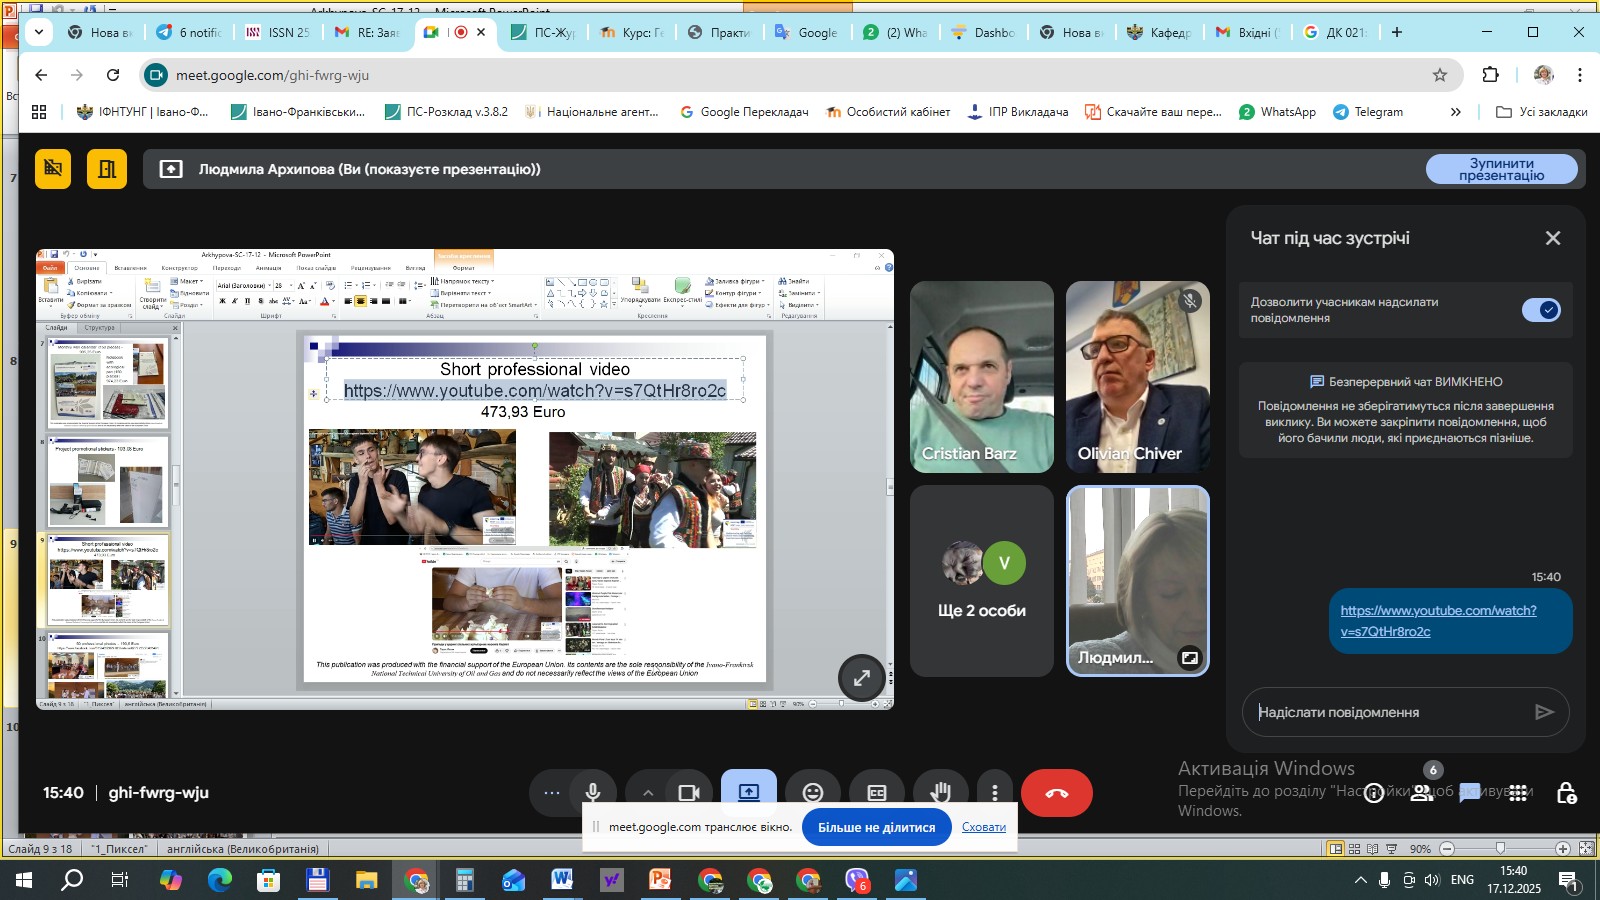The height and width of the screenshot is (900, 1600).
Task: Turn on closed captions
Action: [x=877, y=793]
